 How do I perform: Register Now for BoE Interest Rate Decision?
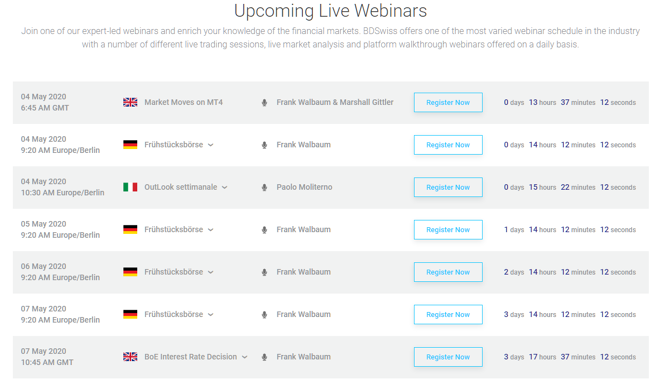pos(448,357)
